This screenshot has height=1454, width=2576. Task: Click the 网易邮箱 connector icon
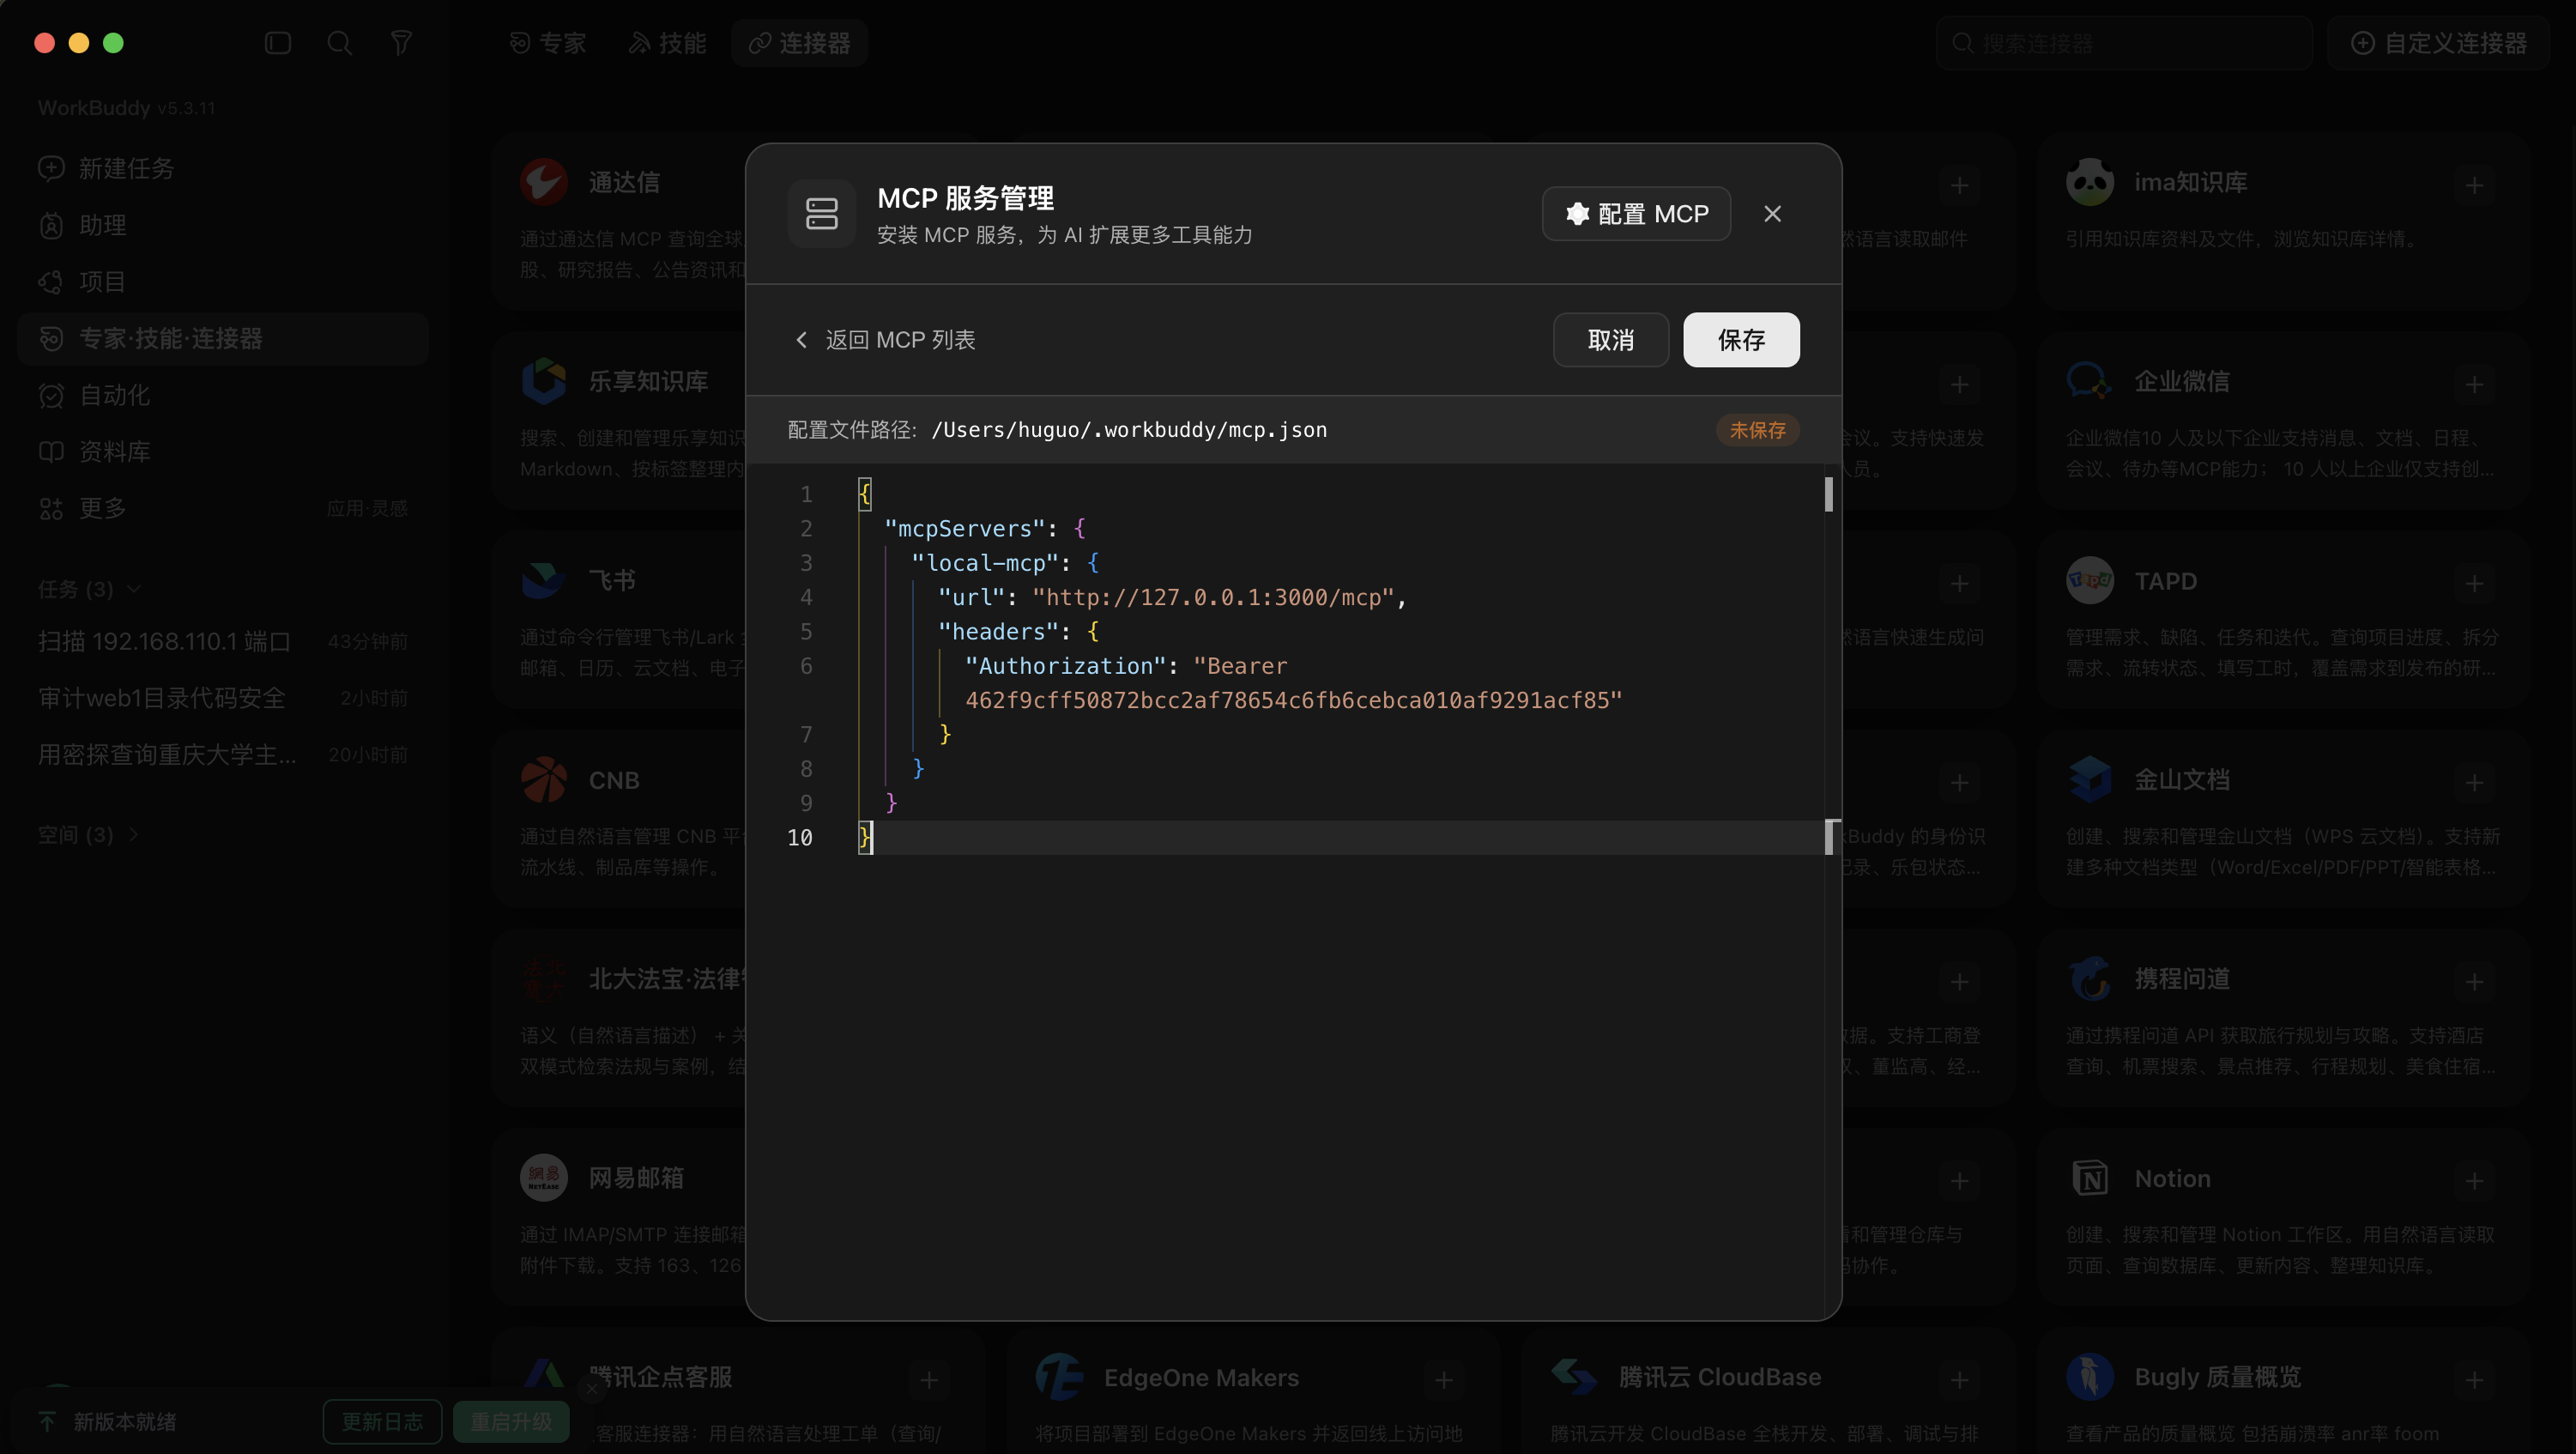click(x=544, y=1178)
